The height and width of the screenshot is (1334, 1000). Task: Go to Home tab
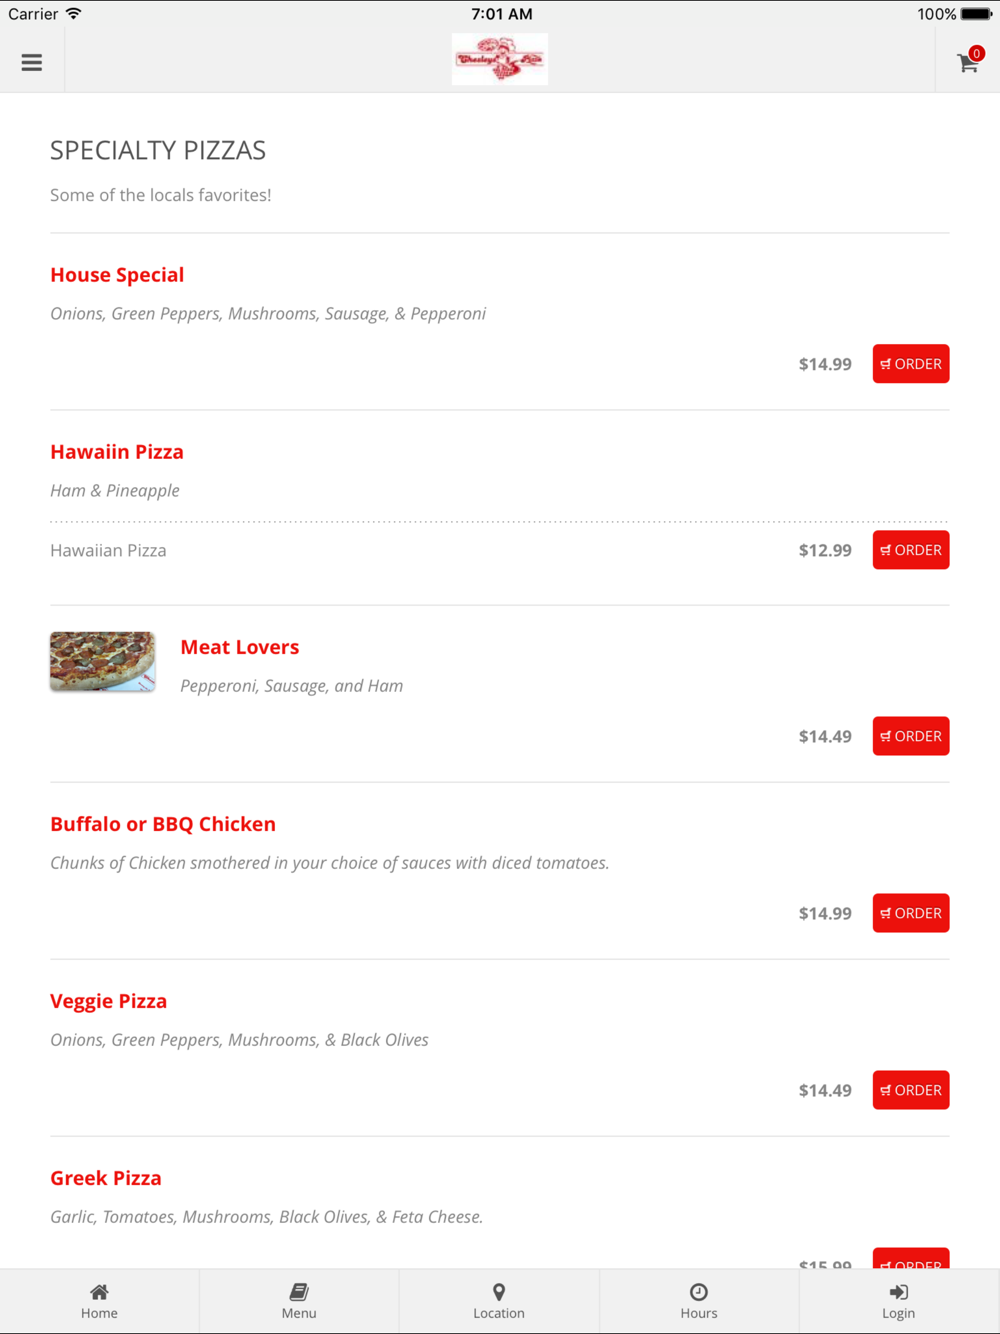[x=99, y=1301]
